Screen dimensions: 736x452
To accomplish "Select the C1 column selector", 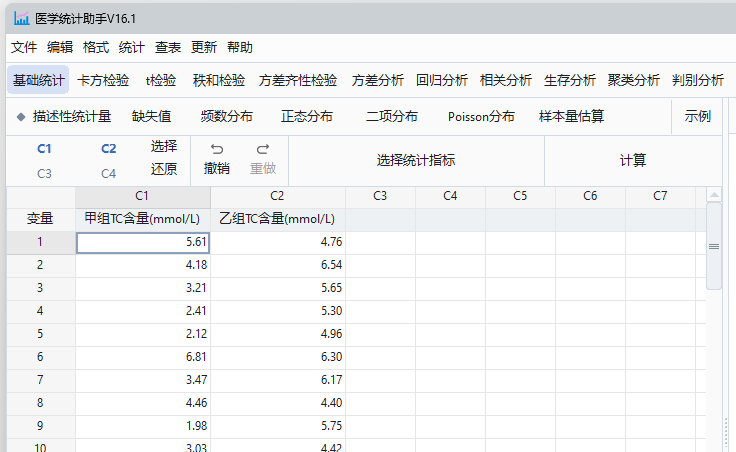I will [44, 149].
